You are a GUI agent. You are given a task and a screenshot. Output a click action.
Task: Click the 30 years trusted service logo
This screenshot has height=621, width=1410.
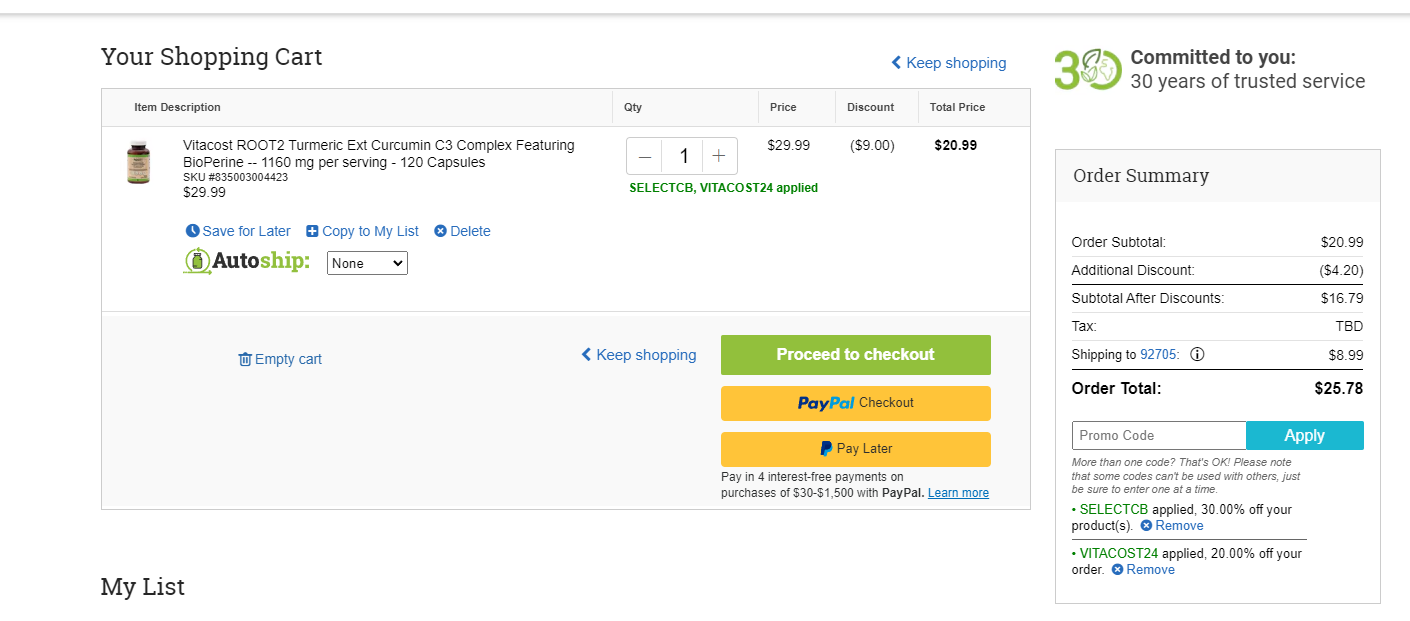[x=1088, y=70]
